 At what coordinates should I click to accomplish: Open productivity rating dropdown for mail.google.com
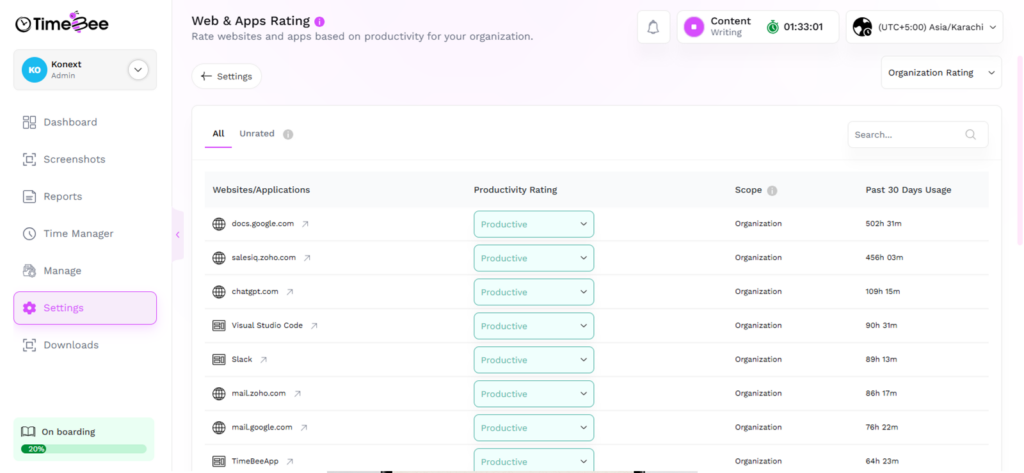pos(534,428)
